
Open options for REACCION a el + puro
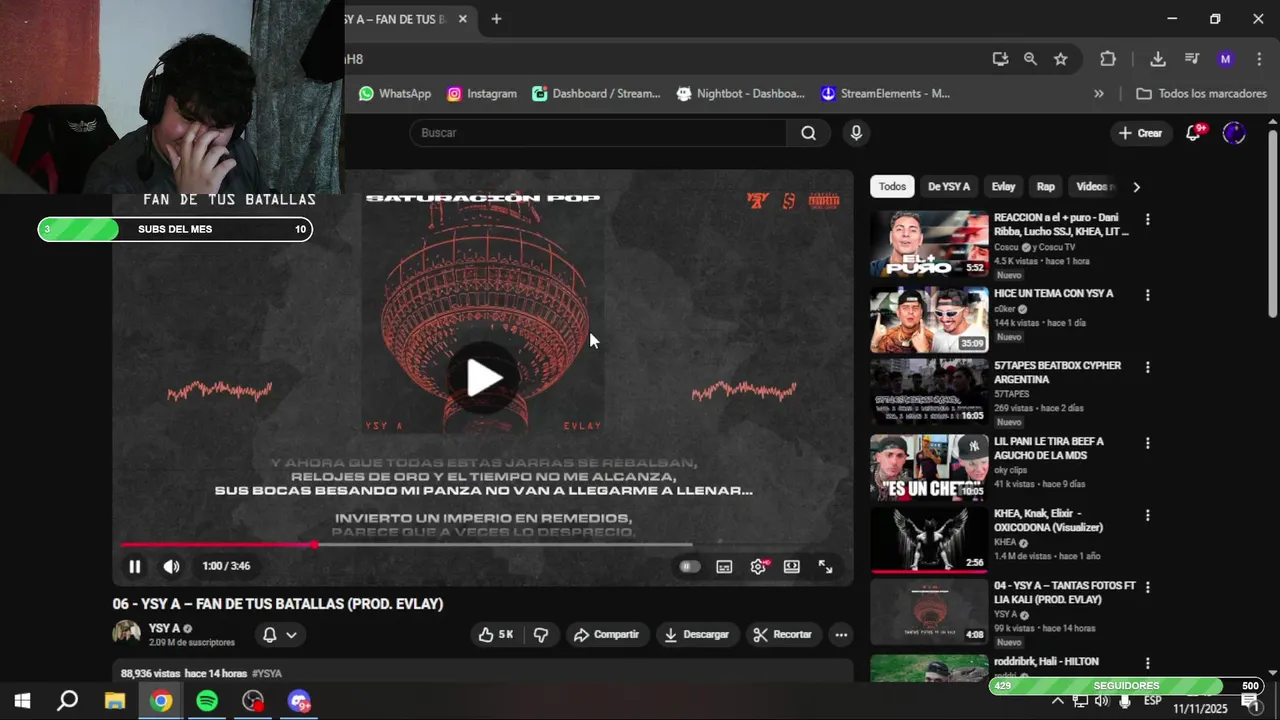click(x=1147, y=219)
